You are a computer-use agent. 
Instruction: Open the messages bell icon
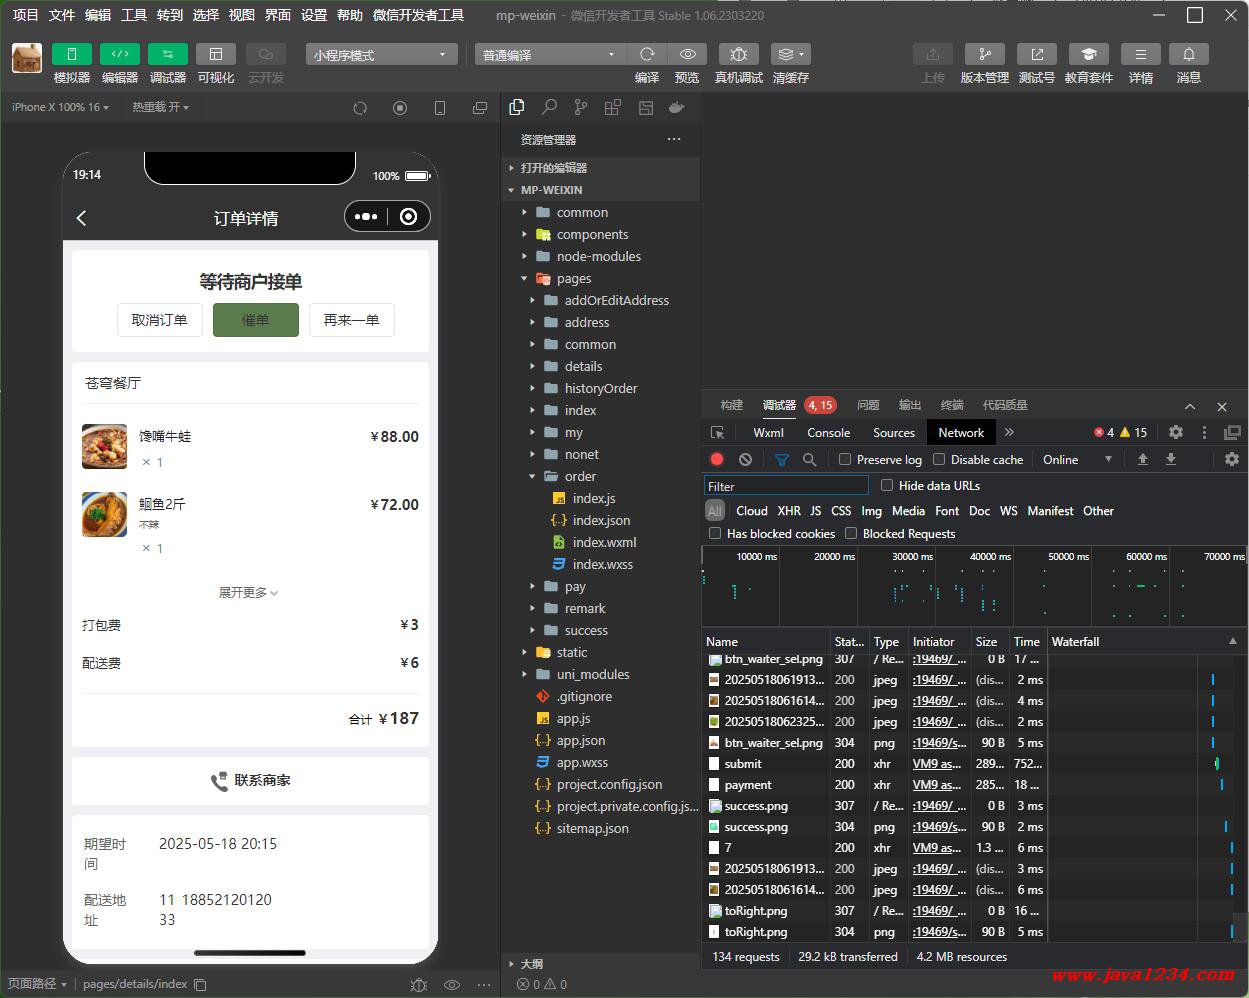[x=1188, y=54]
